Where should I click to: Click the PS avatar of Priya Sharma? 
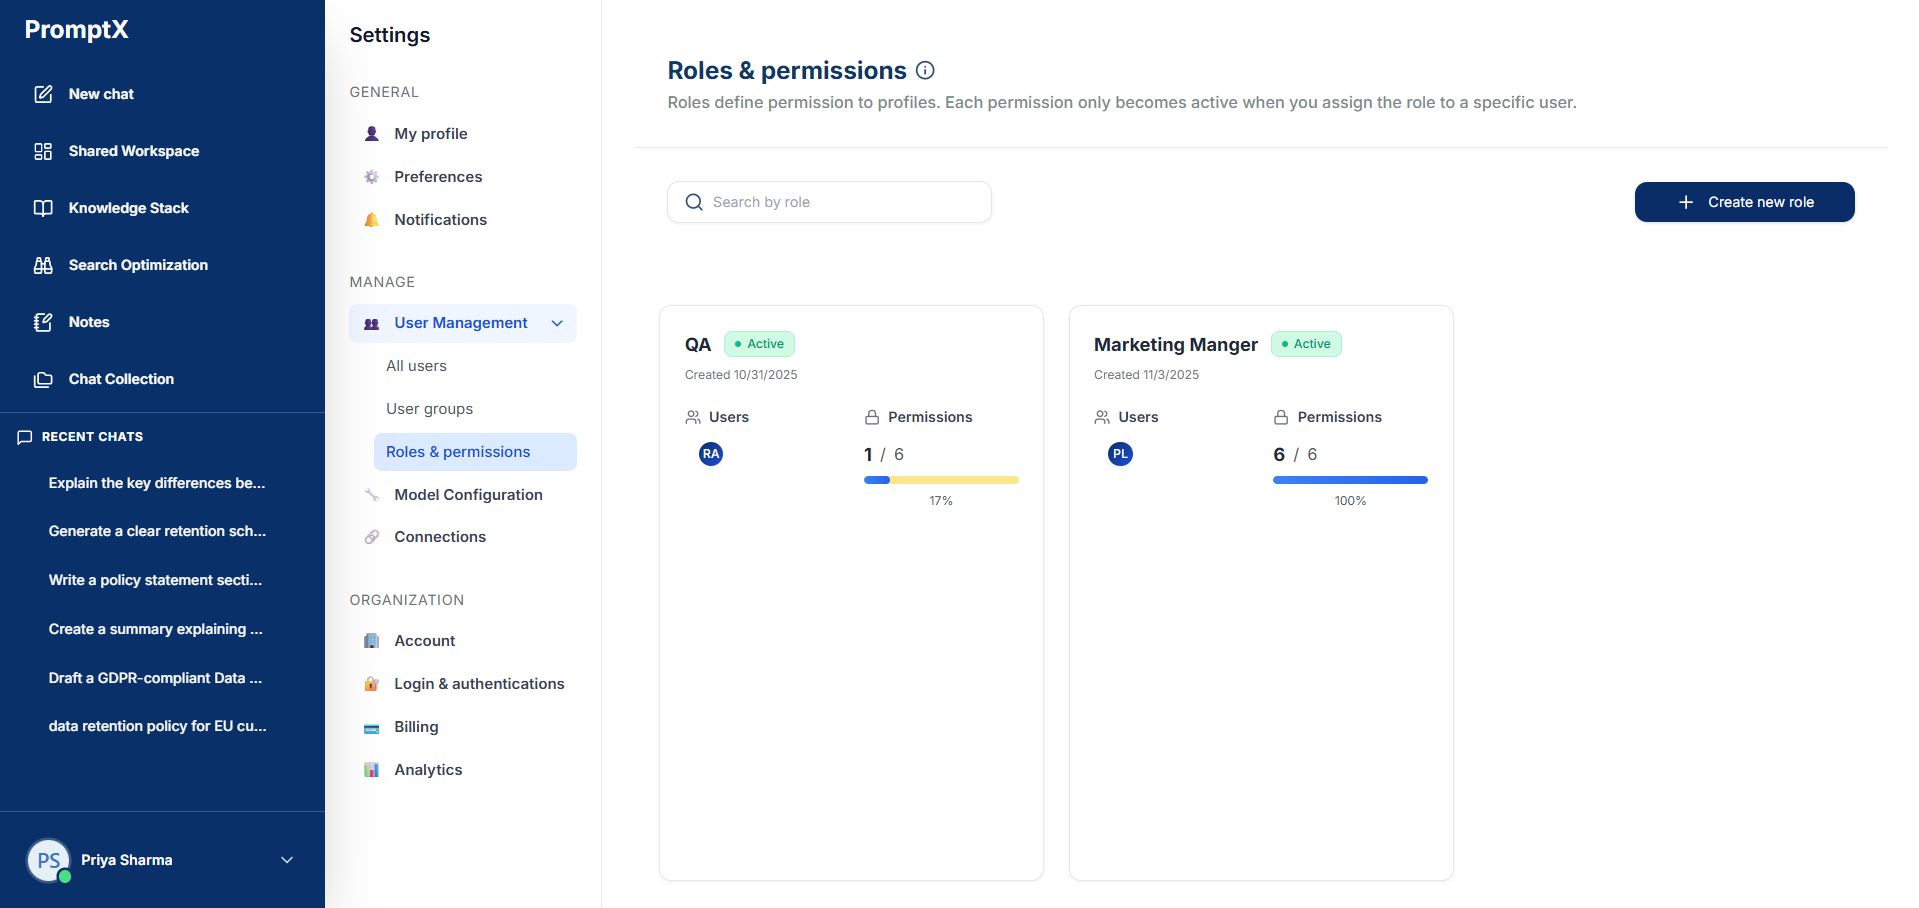[x=49, y=860]
